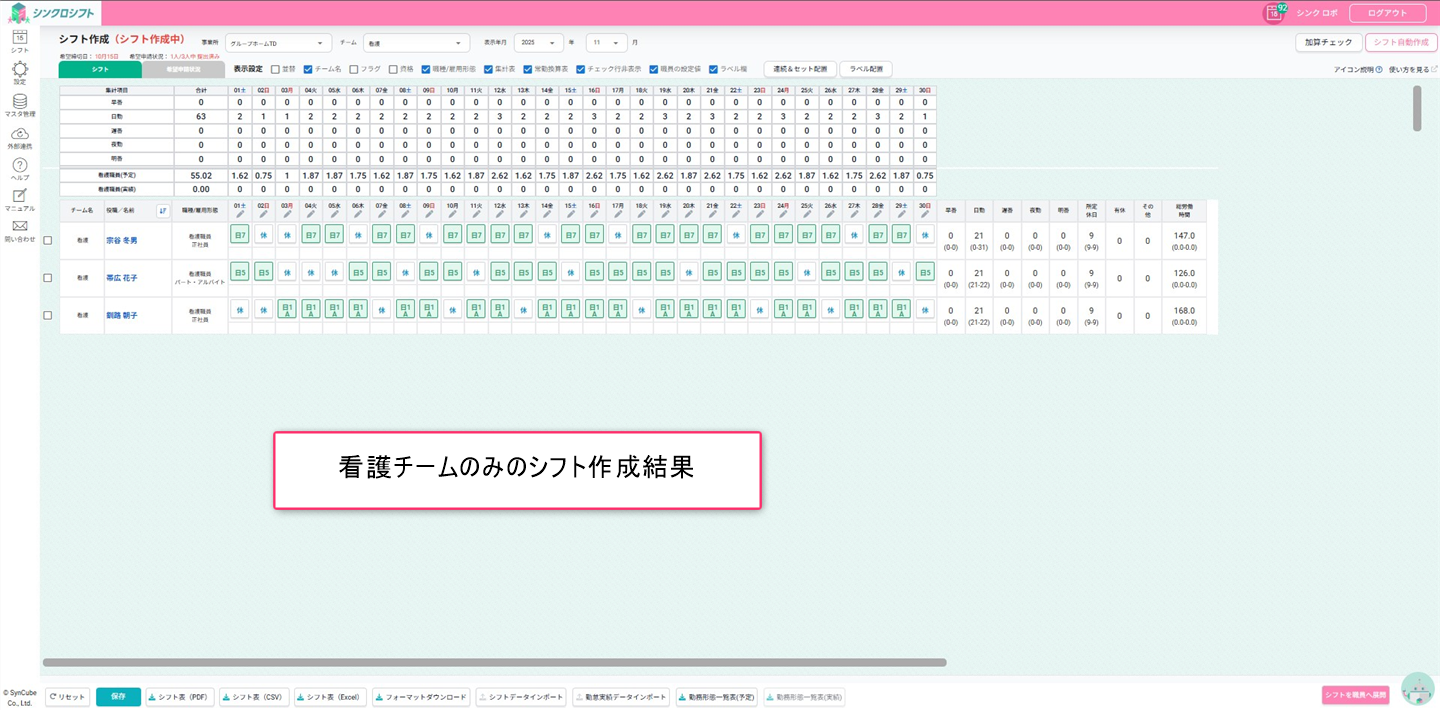Open the シフト calendar icon in sidebar
Viewport: 1440px width, 710px height.
(x=19, y=40)
